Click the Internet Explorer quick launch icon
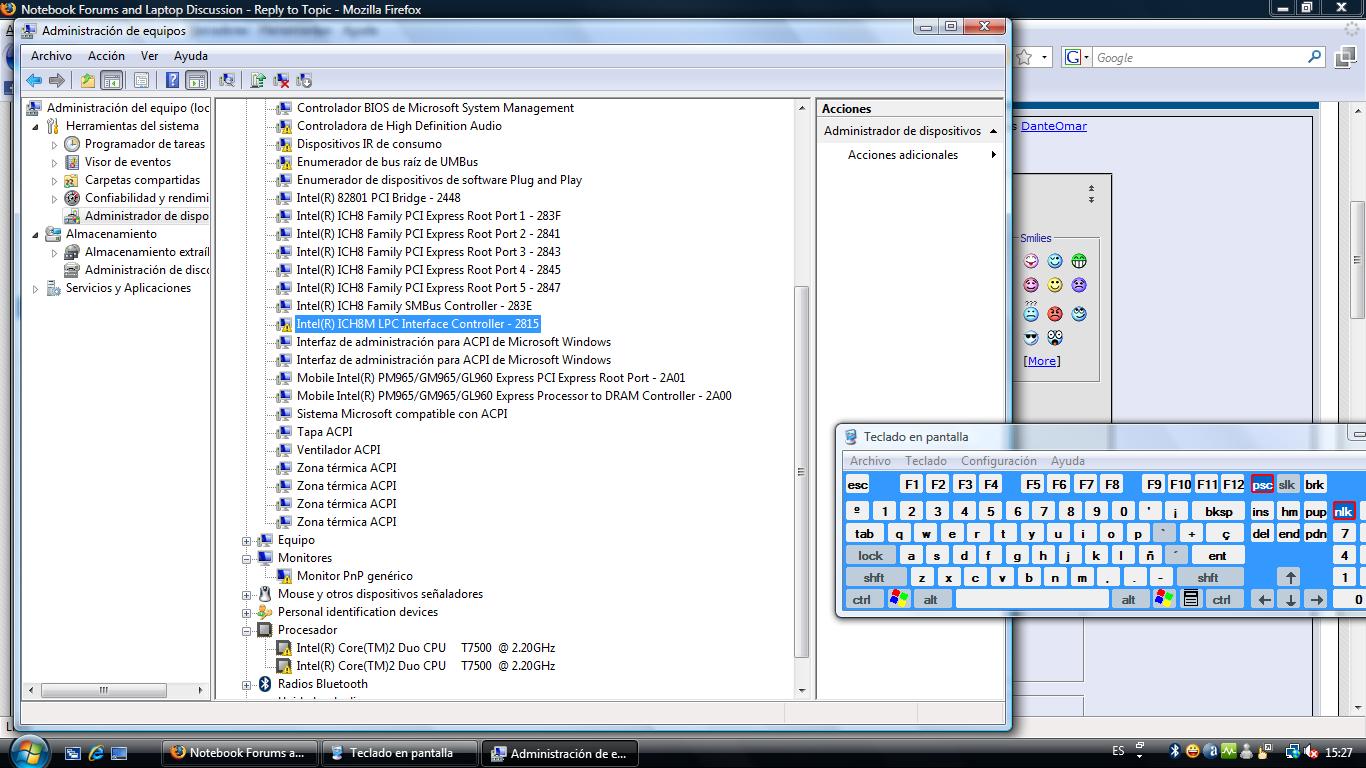The width and height of the screenshot is (1366, 768). click(x=96, y=753)
